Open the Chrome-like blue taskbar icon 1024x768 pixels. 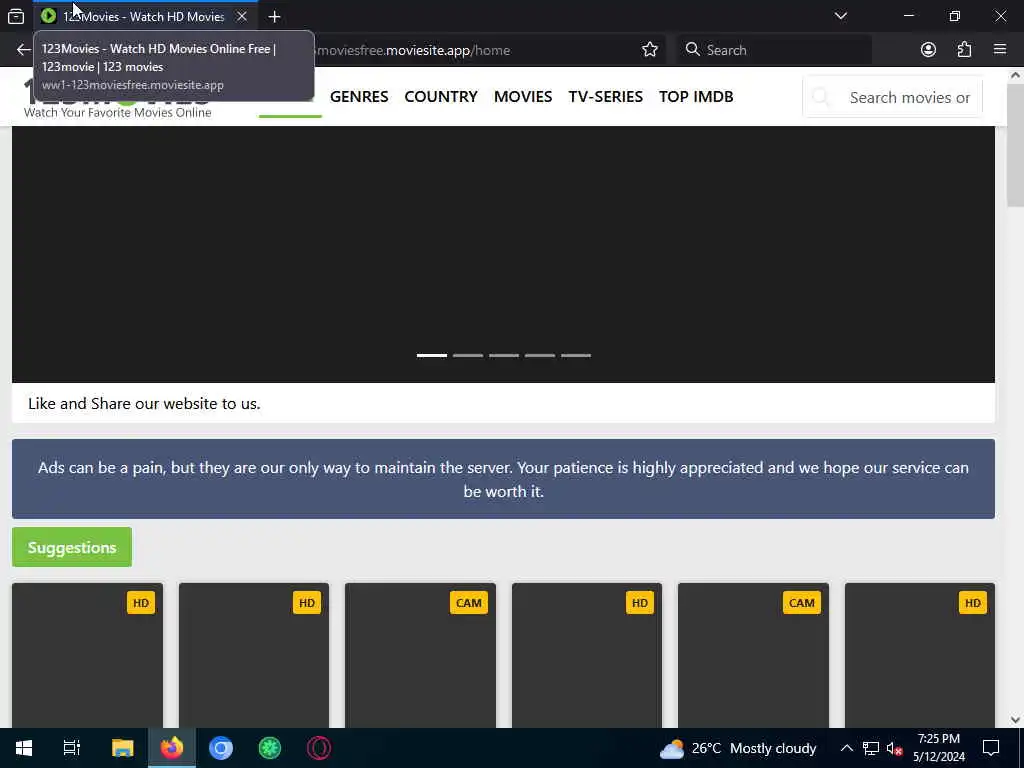[x=221, y=748]
